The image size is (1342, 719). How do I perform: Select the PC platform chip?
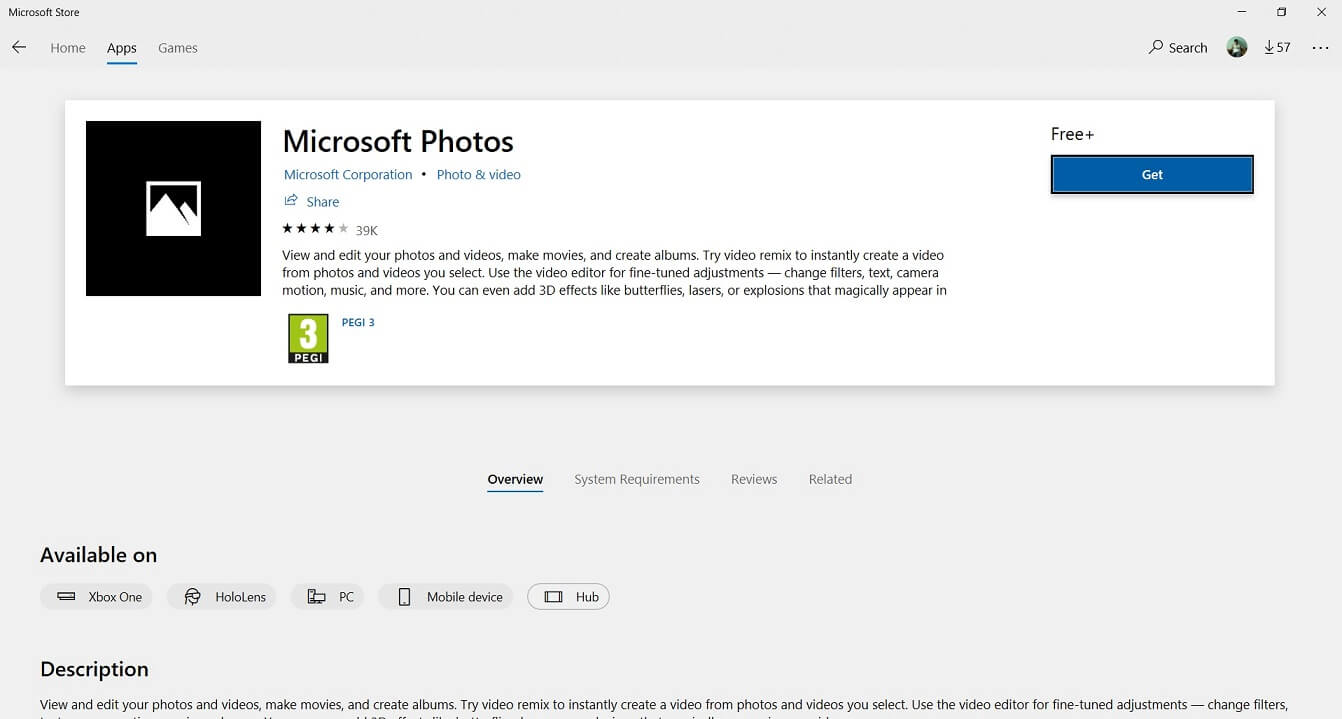(x=328, y=597)
